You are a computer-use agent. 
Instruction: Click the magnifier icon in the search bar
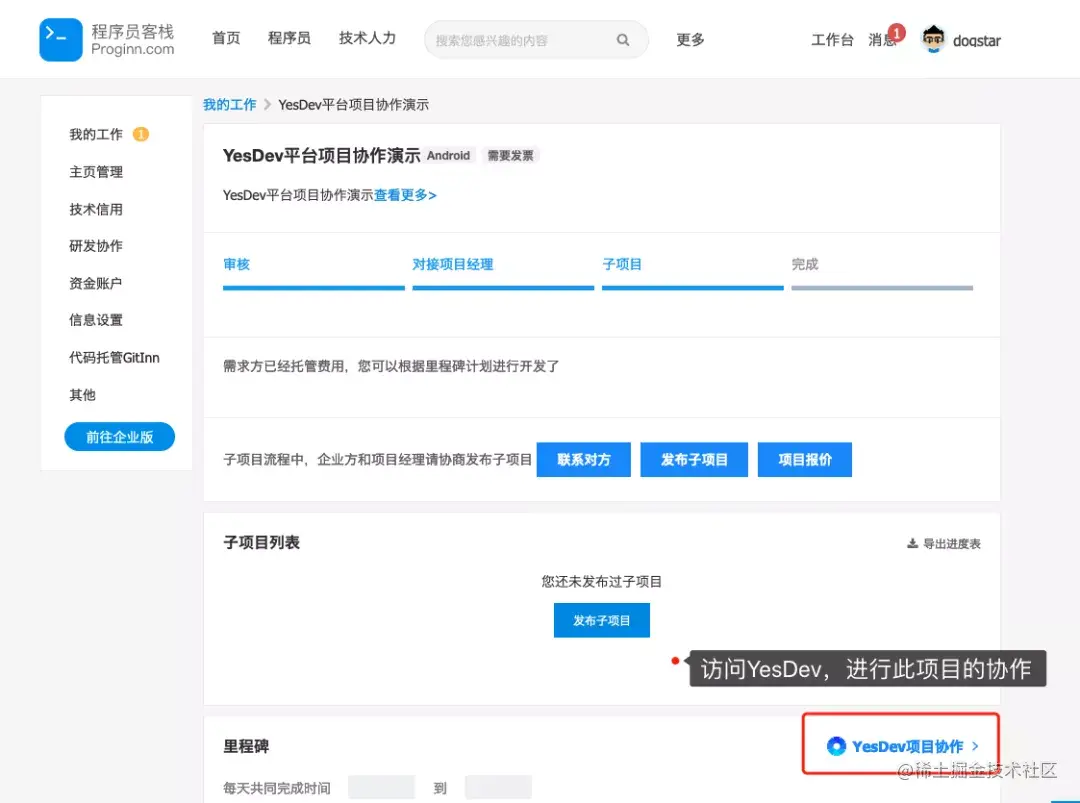click(622, 39)
